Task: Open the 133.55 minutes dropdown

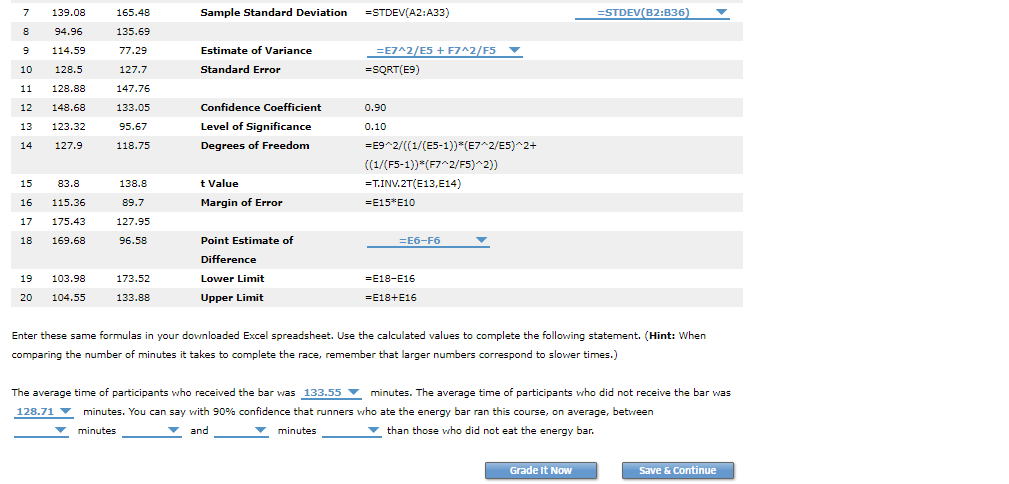Action: click(x=331, y=393)
